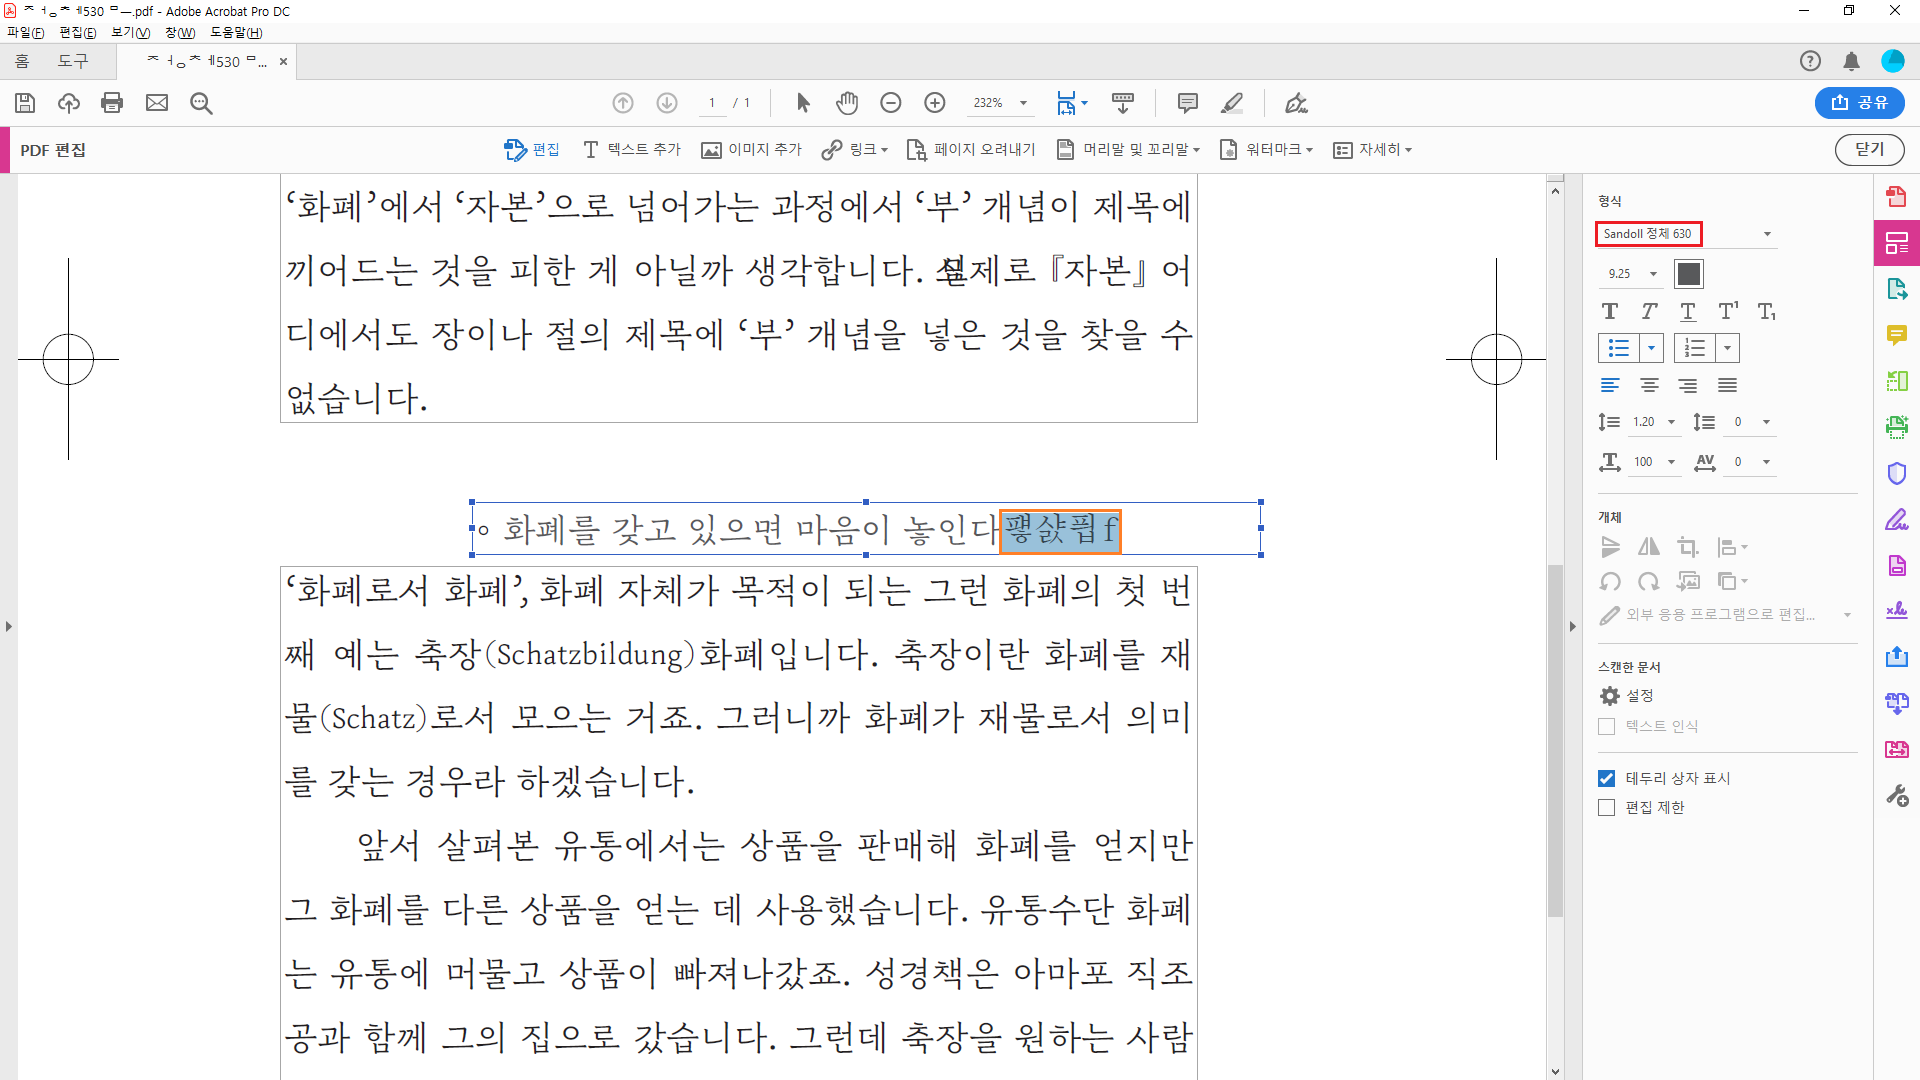The height and width of the screenshot is (1080, 1920).
Task: Open more tools wrench icon
Action: coord(1897,796)
